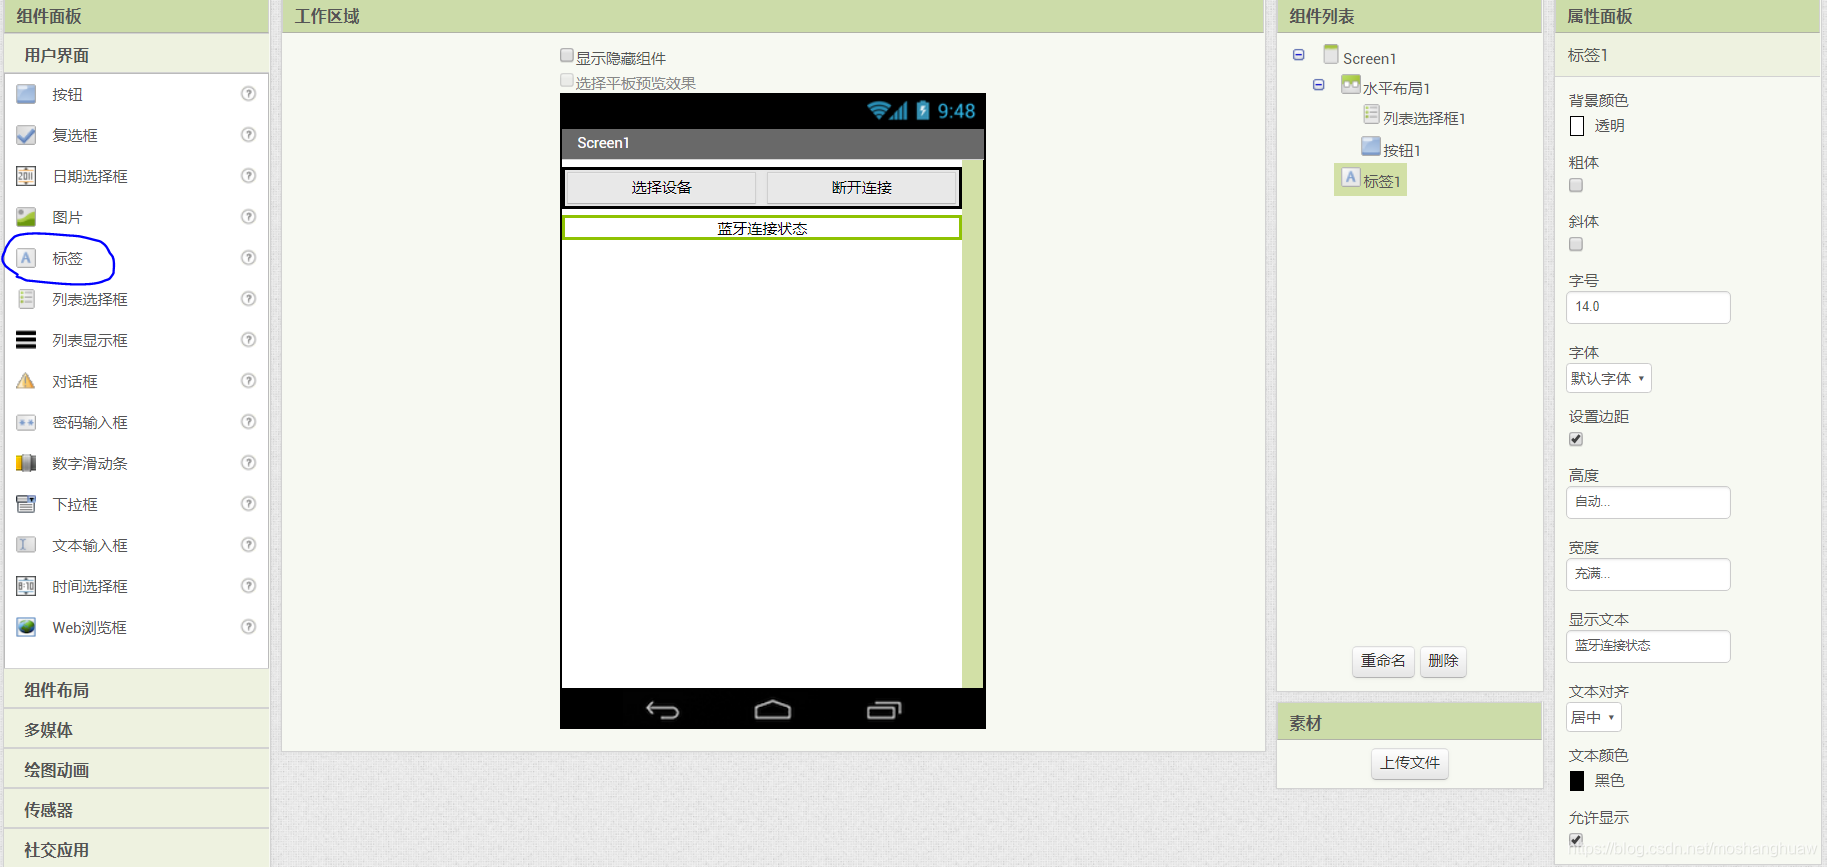Select the 对话框 notifier warning icon

(x=26, y=381)
